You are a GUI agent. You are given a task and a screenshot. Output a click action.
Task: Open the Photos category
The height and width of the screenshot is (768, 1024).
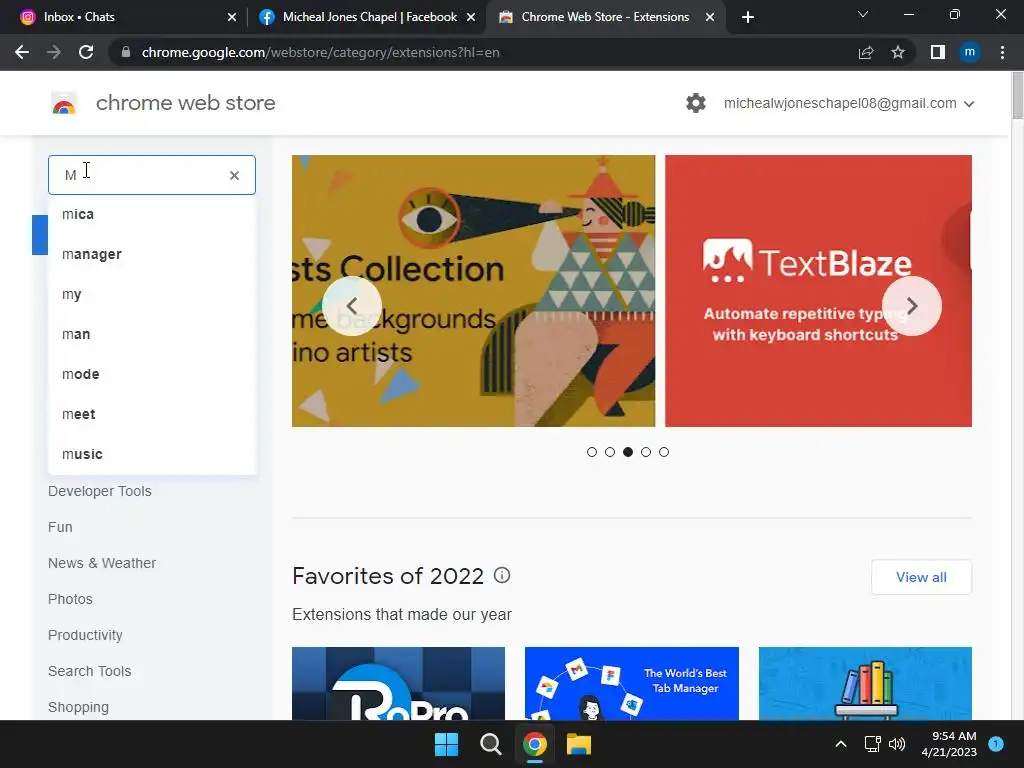pos(70,599)
